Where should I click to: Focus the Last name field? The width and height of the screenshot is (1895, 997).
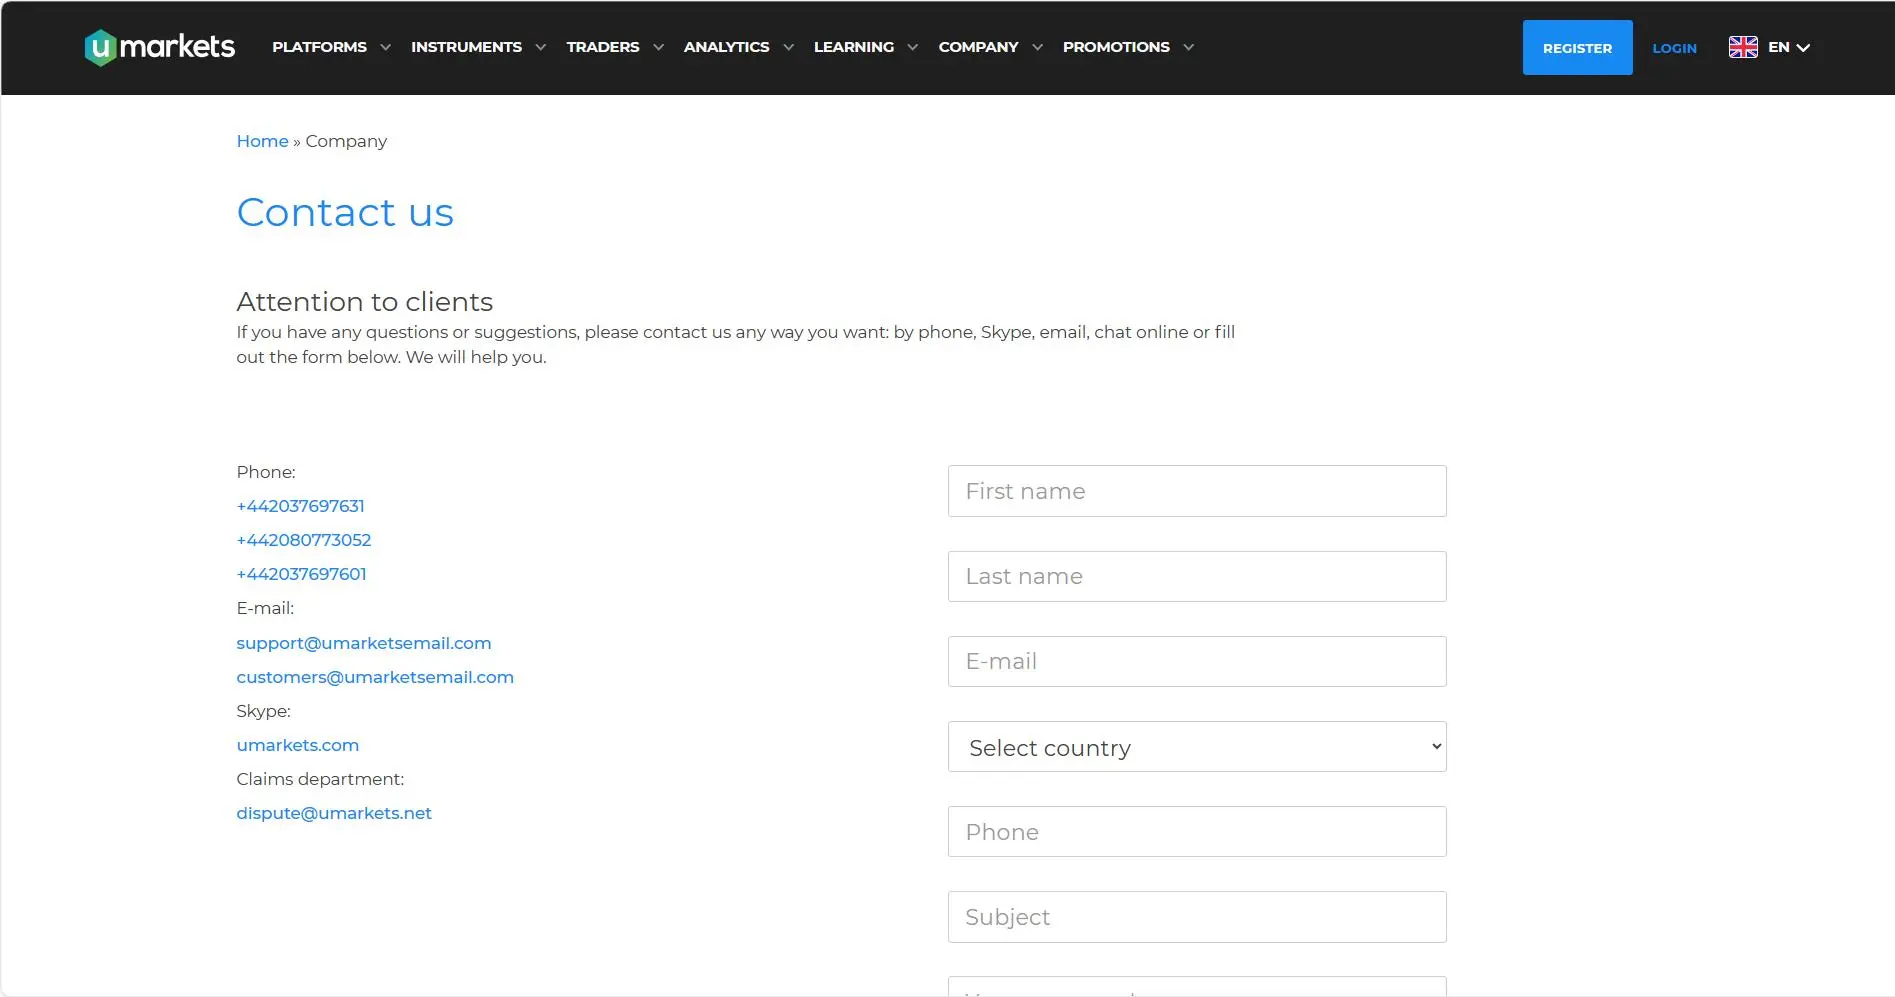1197,576
